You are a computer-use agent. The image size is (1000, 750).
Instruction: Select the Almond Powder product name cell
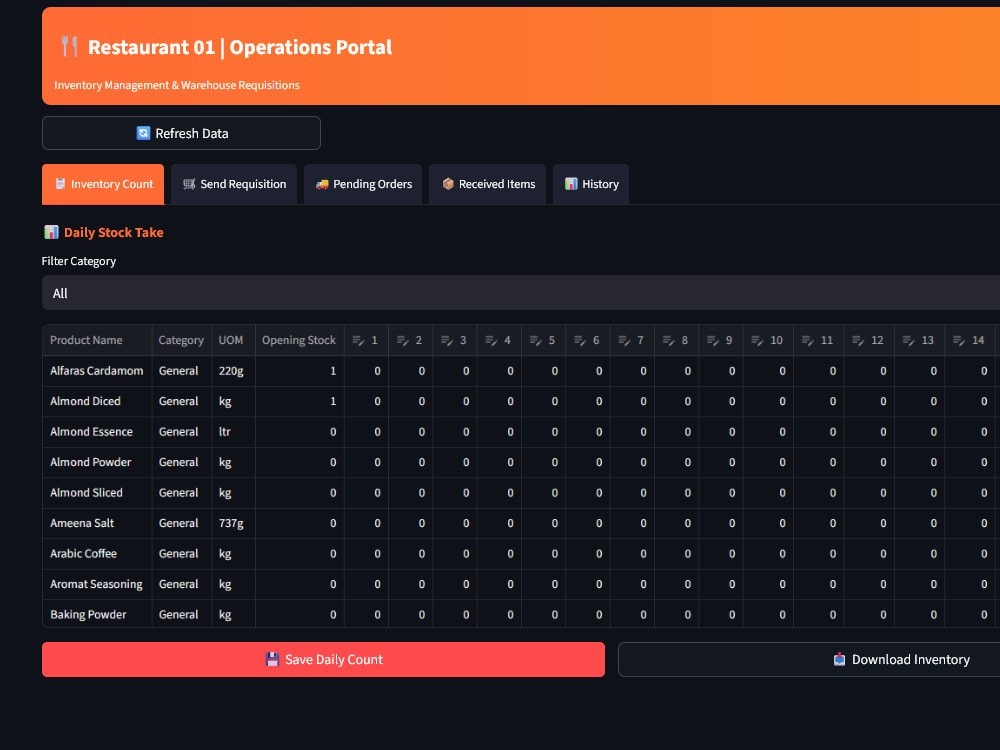[x=98, y=462]
